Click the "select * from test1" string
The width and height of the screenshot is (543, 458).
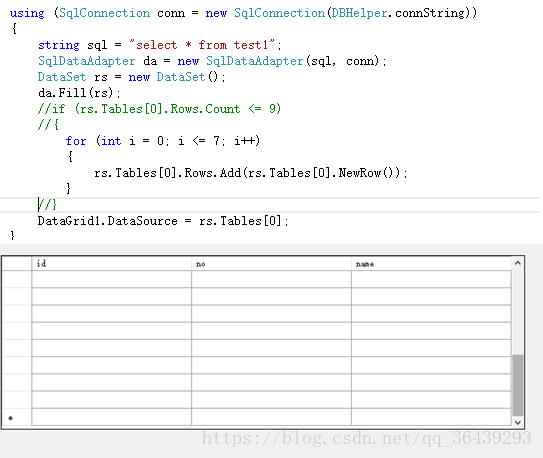(202, 45)
